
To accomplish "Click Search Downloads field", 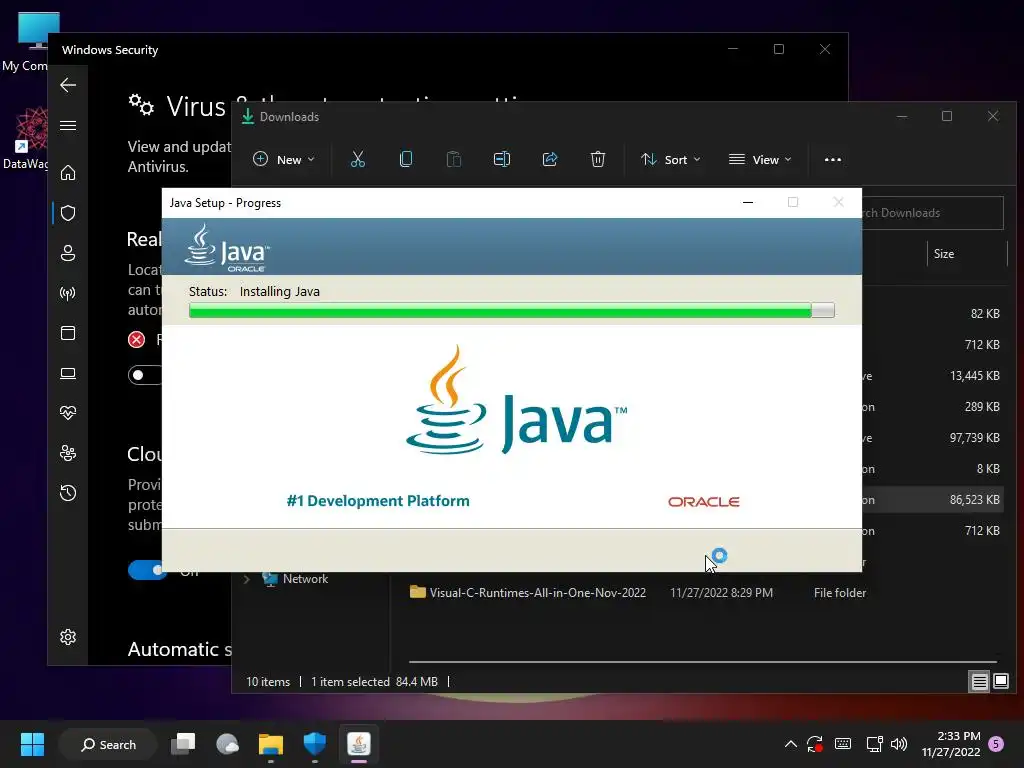I will [x=933, y=213].
